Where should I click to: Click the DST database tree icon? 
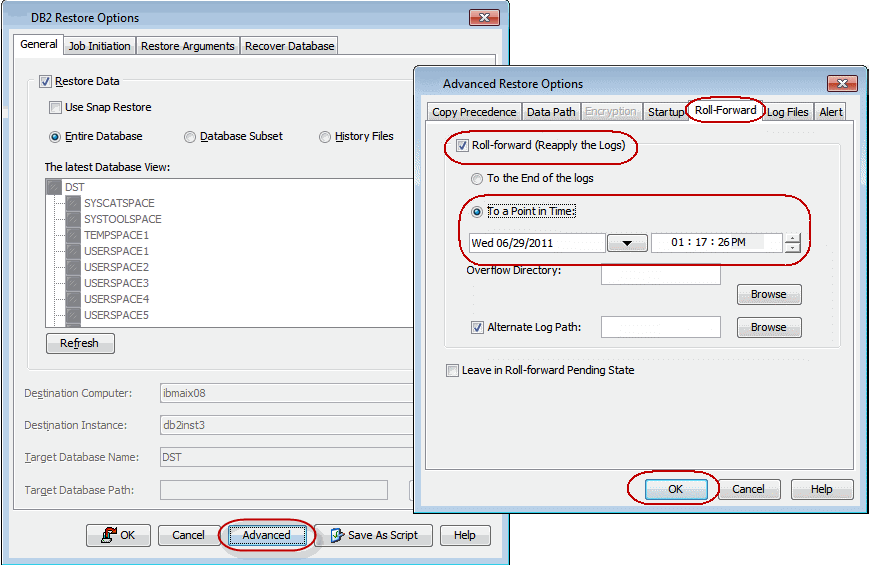[54, 187]
